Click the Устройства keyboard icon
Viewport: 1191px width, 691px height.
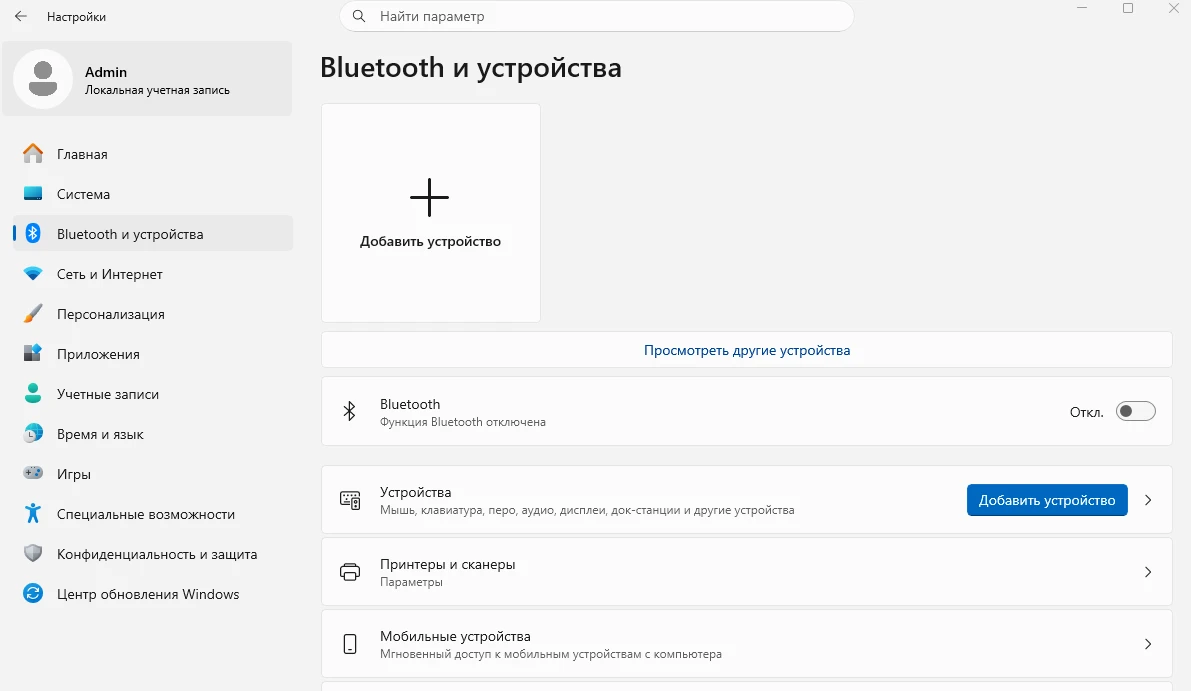tap(349, 500)
